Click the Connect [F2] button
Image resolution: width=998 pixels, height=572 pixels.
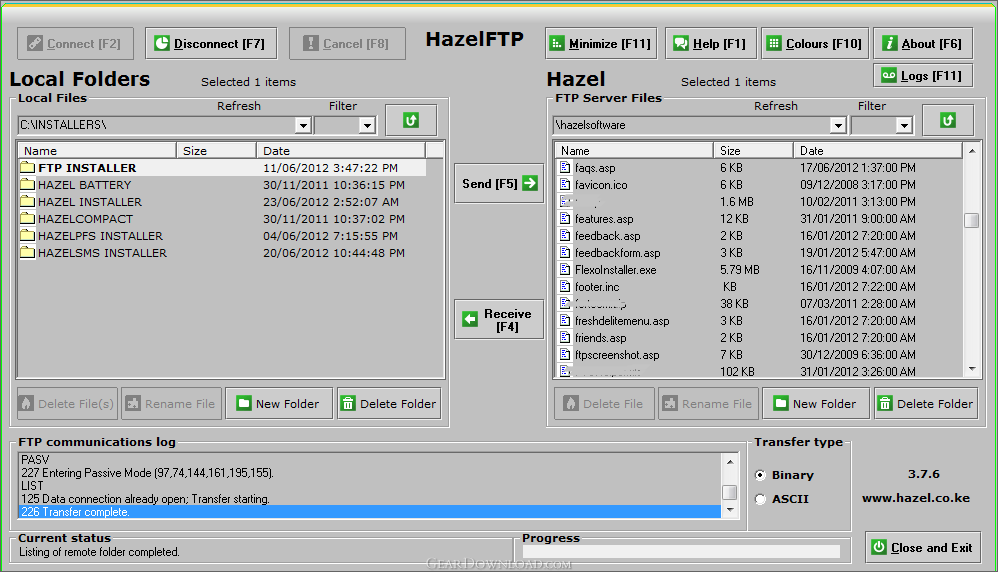(75, 43)
